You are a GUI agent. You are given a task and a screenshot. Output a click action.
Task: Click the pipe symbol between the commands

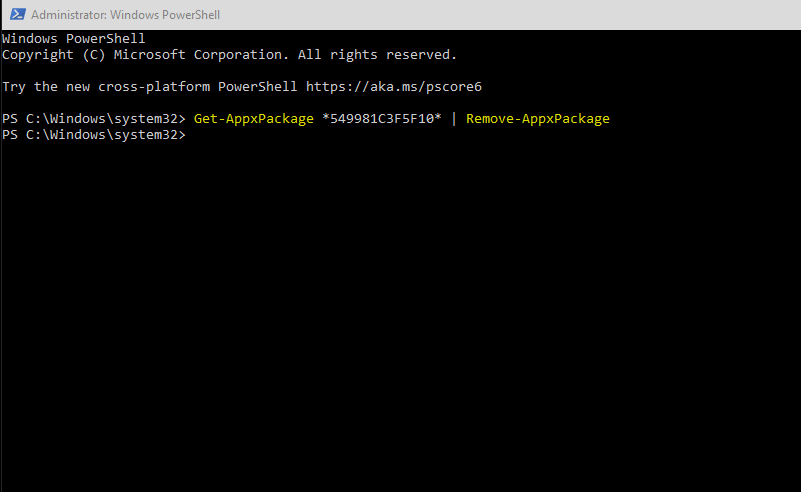[x=454, y=119]
